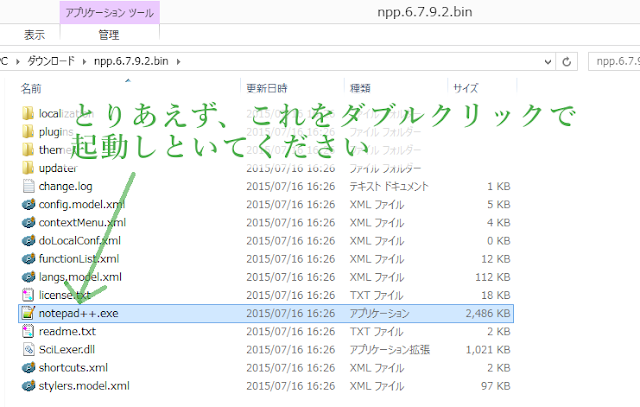
Task: Click the 1,021 KB size value
Action: [x=488, y=349]
